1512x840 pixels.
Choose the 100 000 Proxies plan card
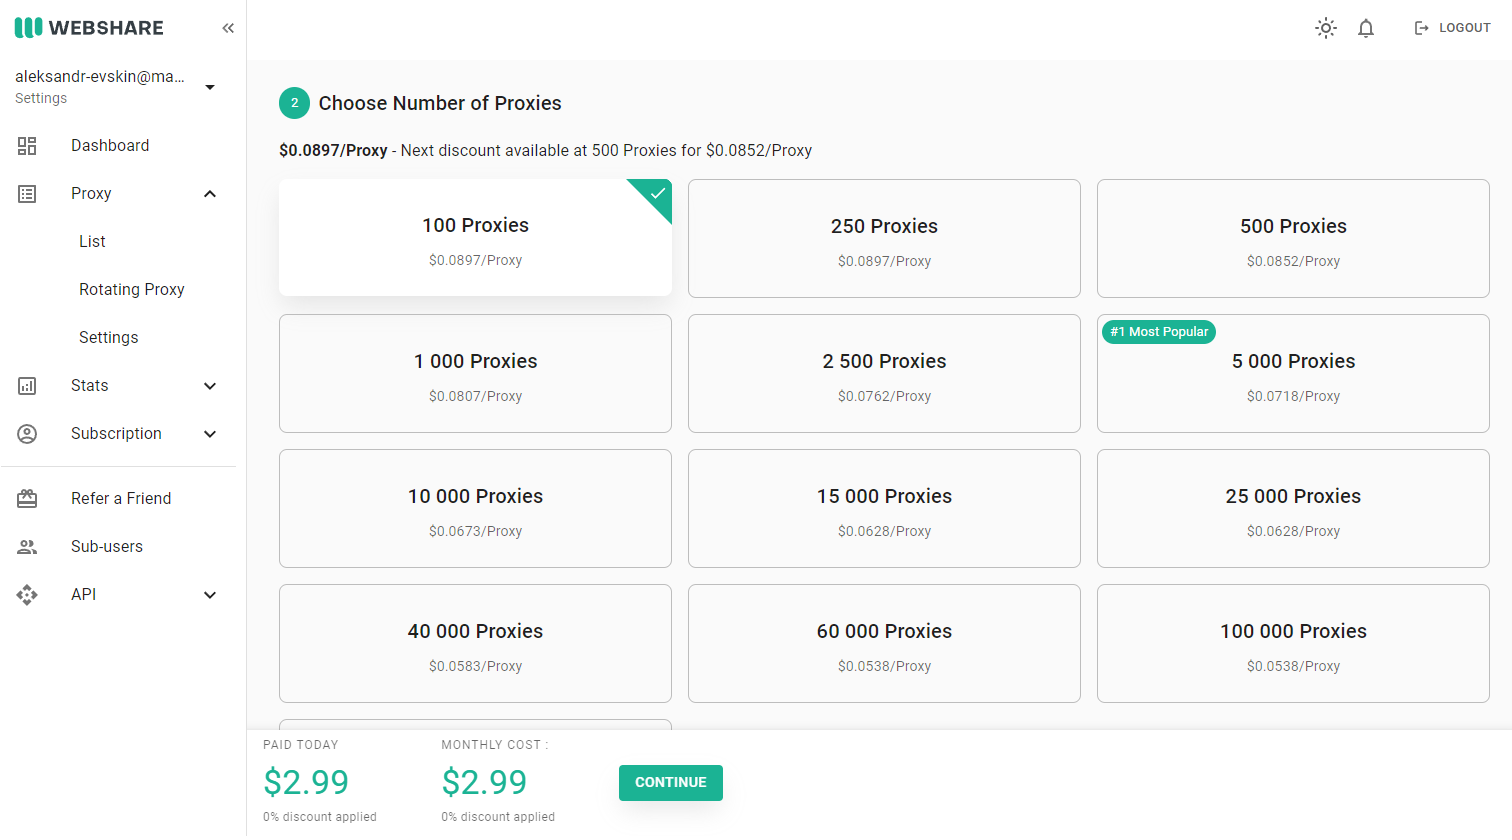1293,643
